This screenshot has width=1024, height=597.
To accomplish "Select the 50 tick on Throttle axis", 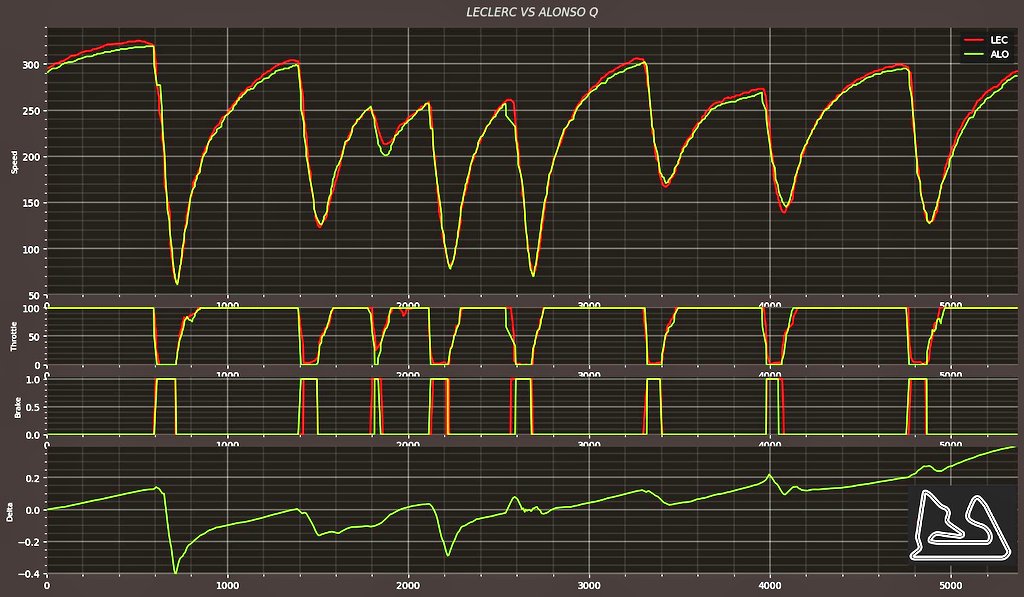I will tap(34, 337).
